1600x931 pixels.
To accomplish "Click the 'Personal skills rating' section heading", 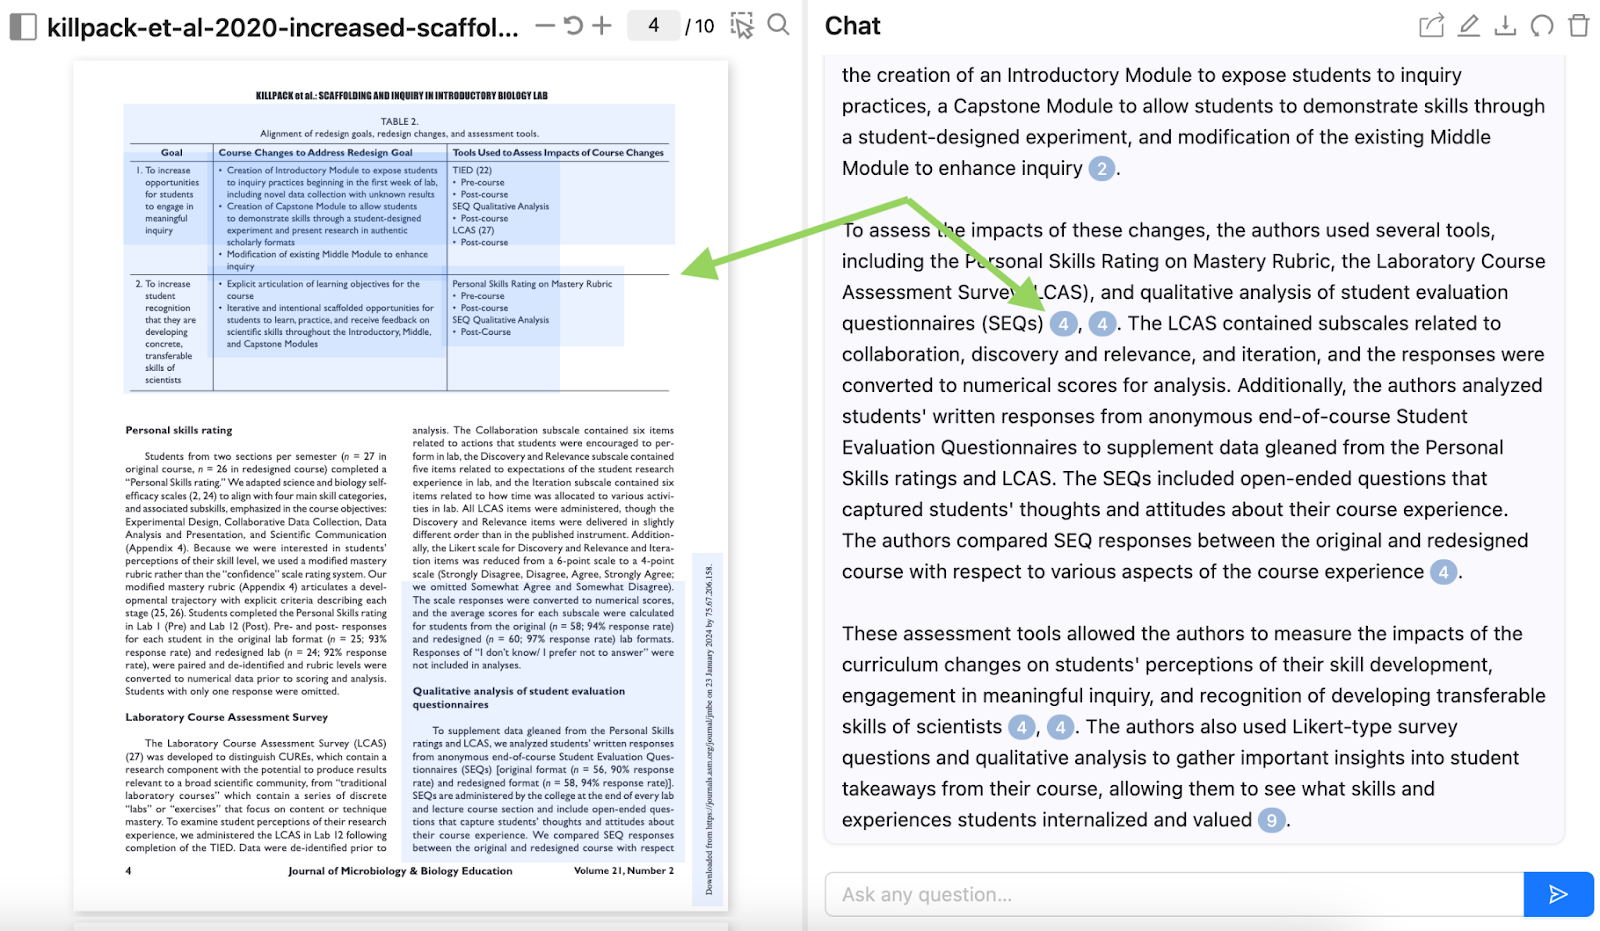I will (178, 430).
